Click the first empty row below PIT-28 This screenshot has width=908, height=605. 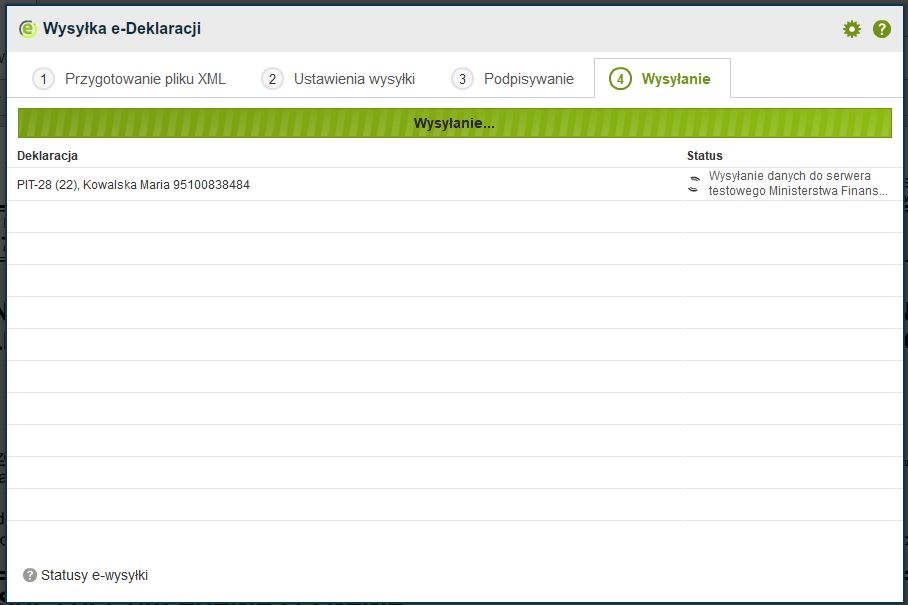click(x=454, y=217)
